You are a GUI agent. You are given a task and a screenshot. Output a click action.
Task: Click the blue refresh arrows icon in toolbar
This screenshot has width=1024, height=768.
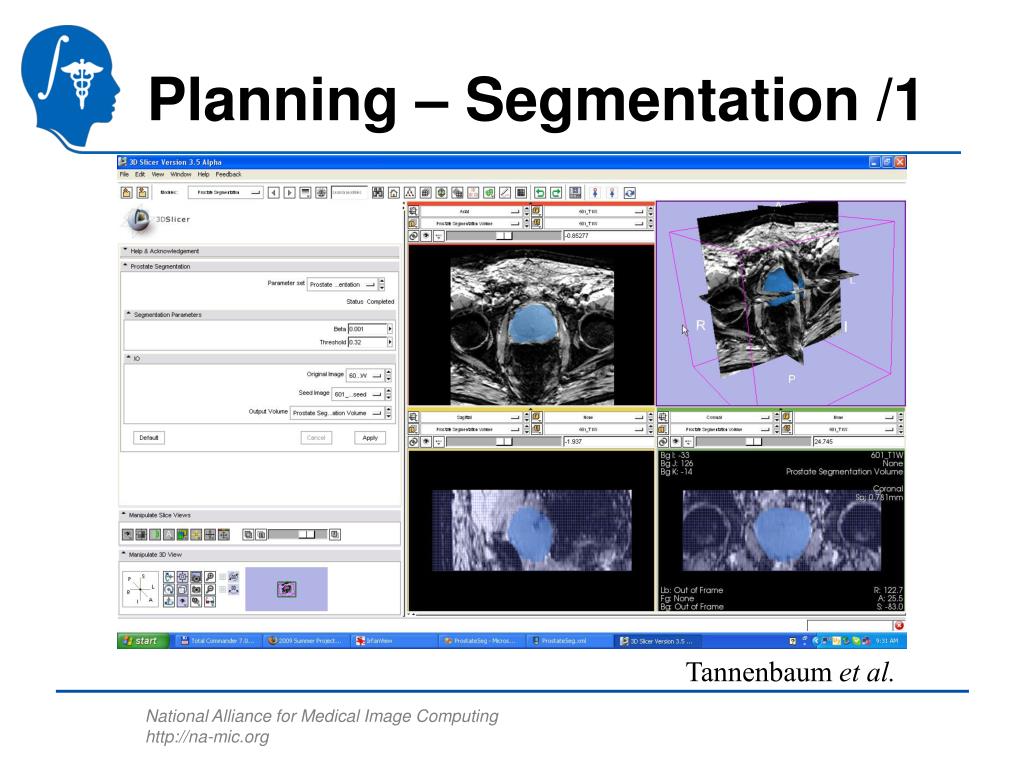click(x=629, y=193)
